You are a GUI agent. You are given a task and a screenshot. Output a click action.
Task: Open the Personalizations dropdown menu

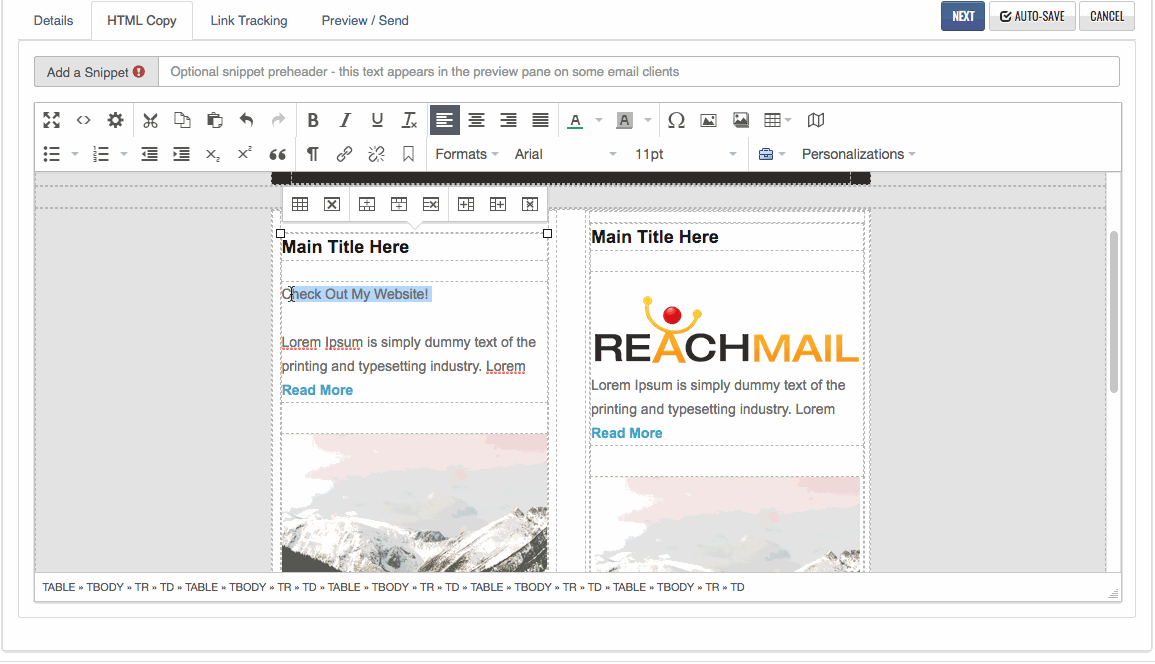[858, 154]
